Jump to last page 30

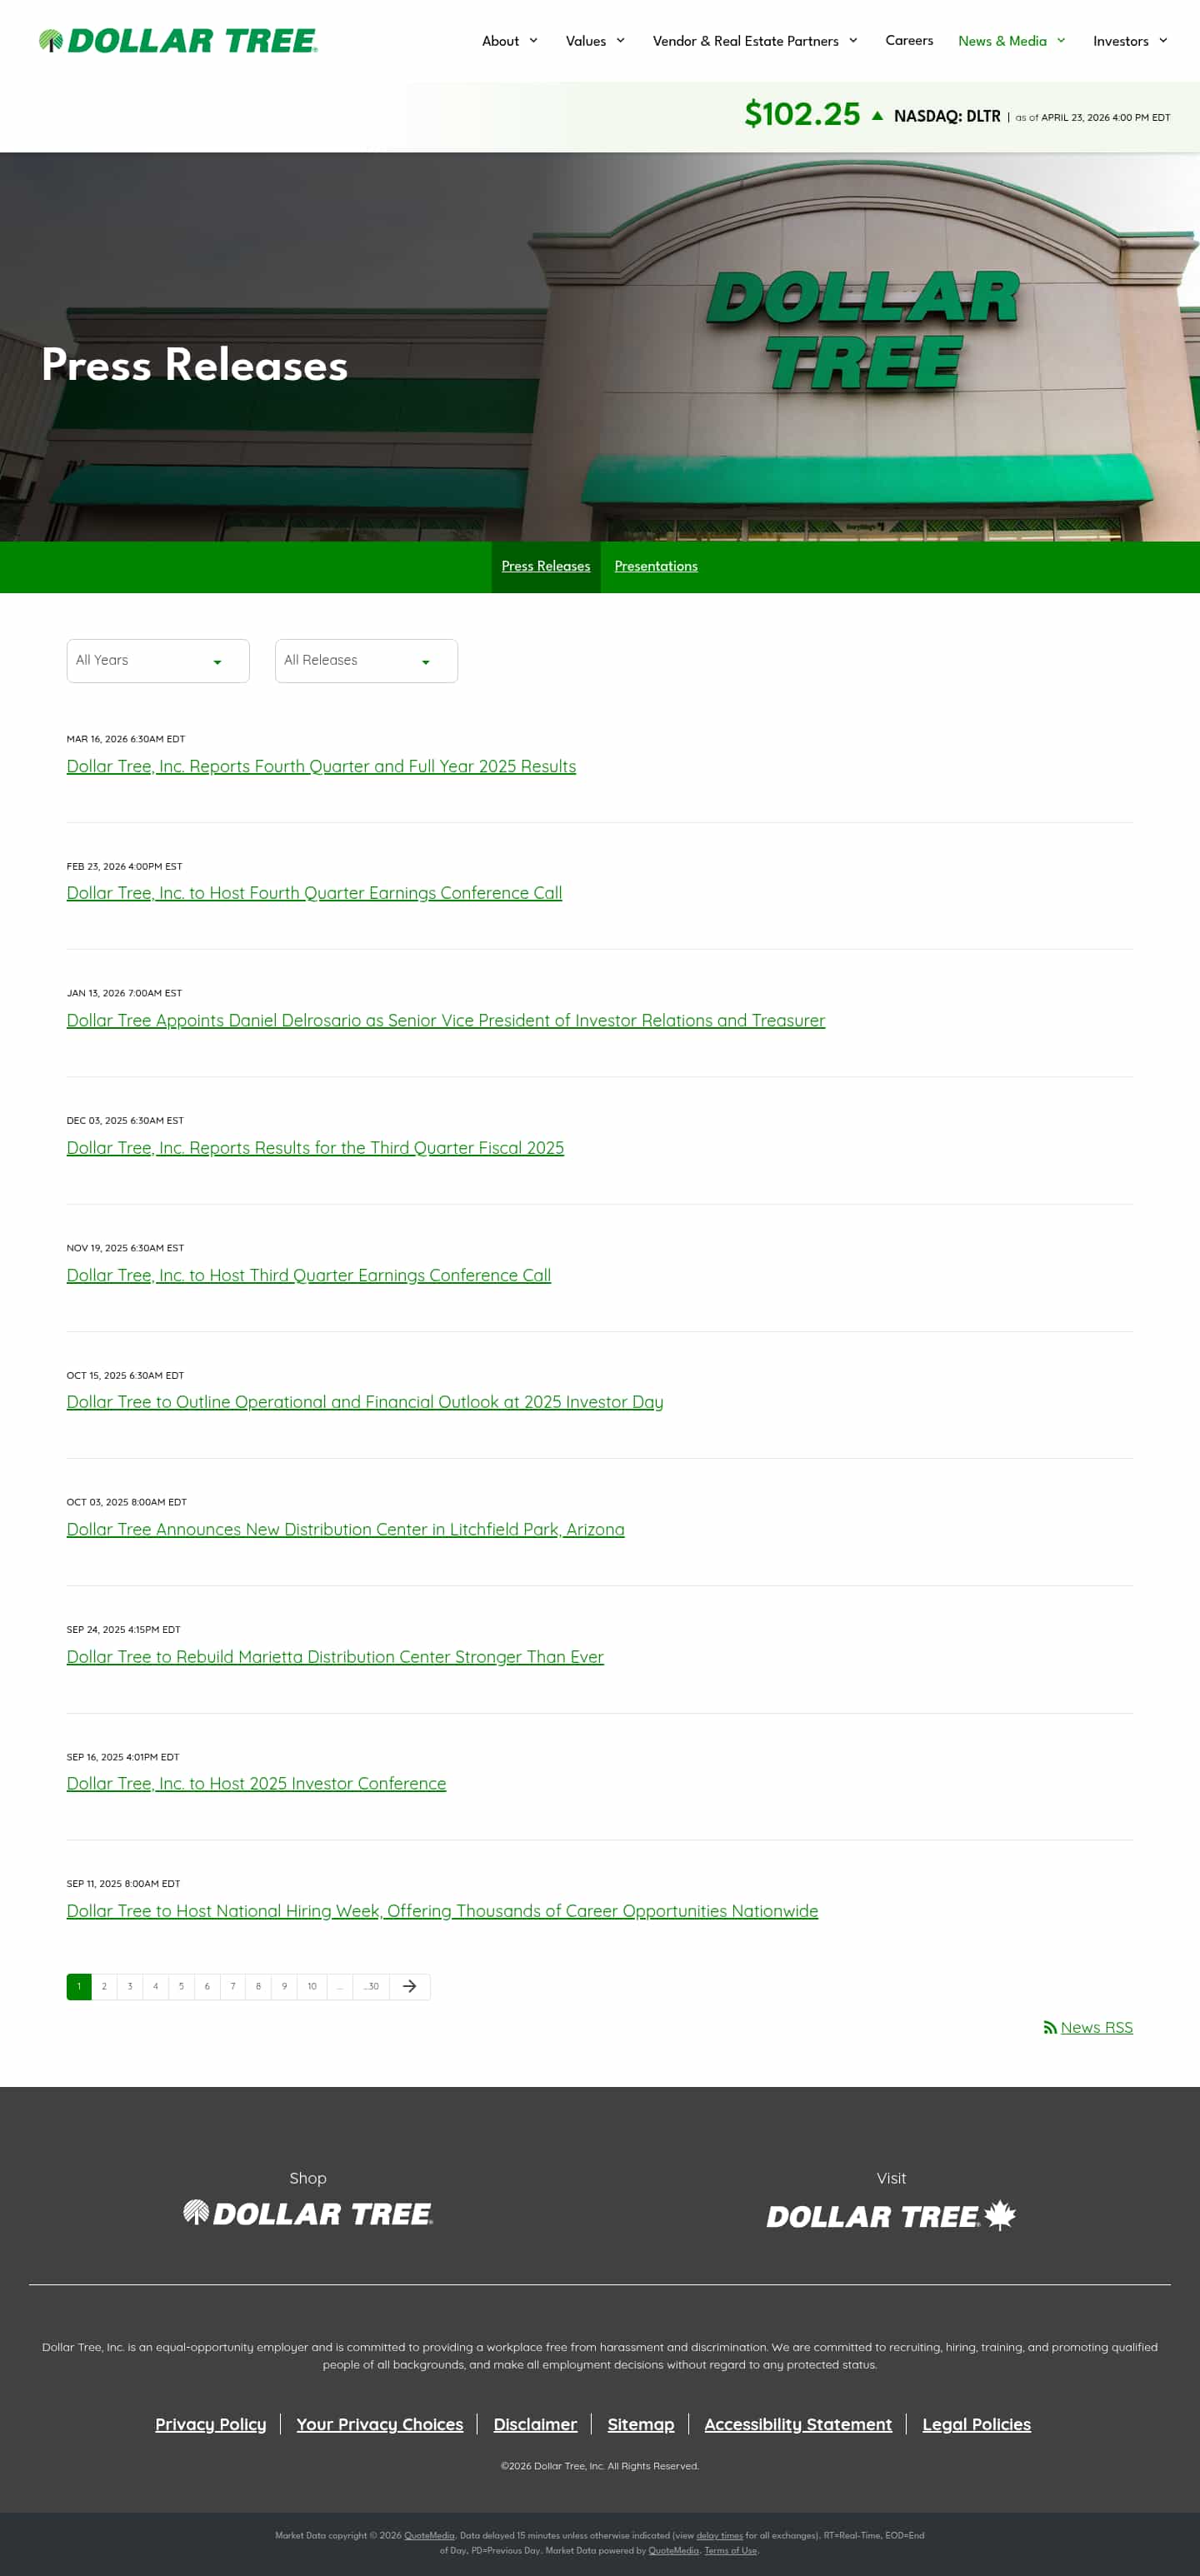[371, 1986]
